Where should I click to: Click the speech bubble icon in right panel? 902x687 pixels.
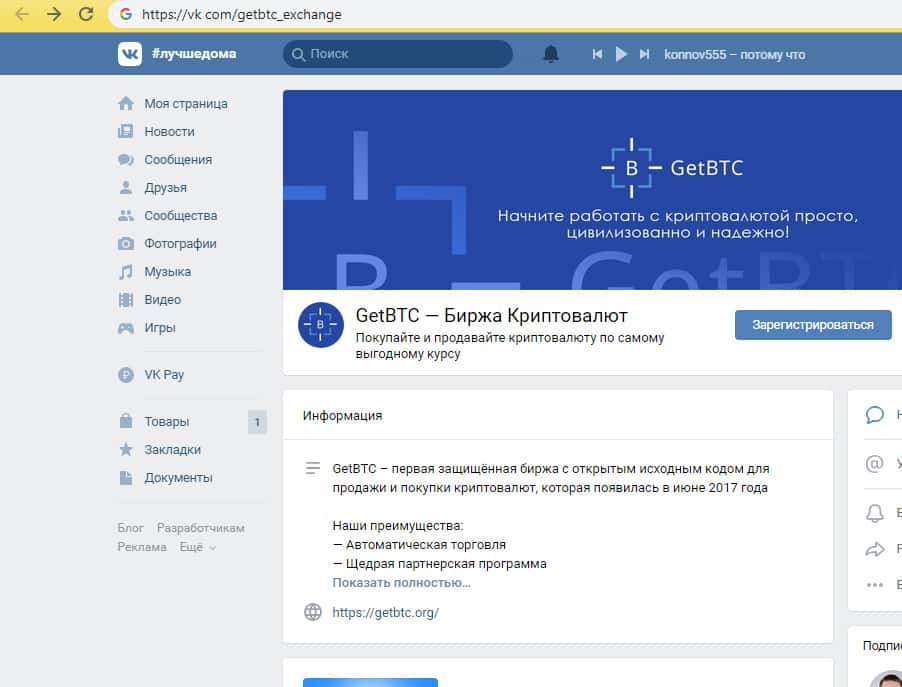point(874,415)
